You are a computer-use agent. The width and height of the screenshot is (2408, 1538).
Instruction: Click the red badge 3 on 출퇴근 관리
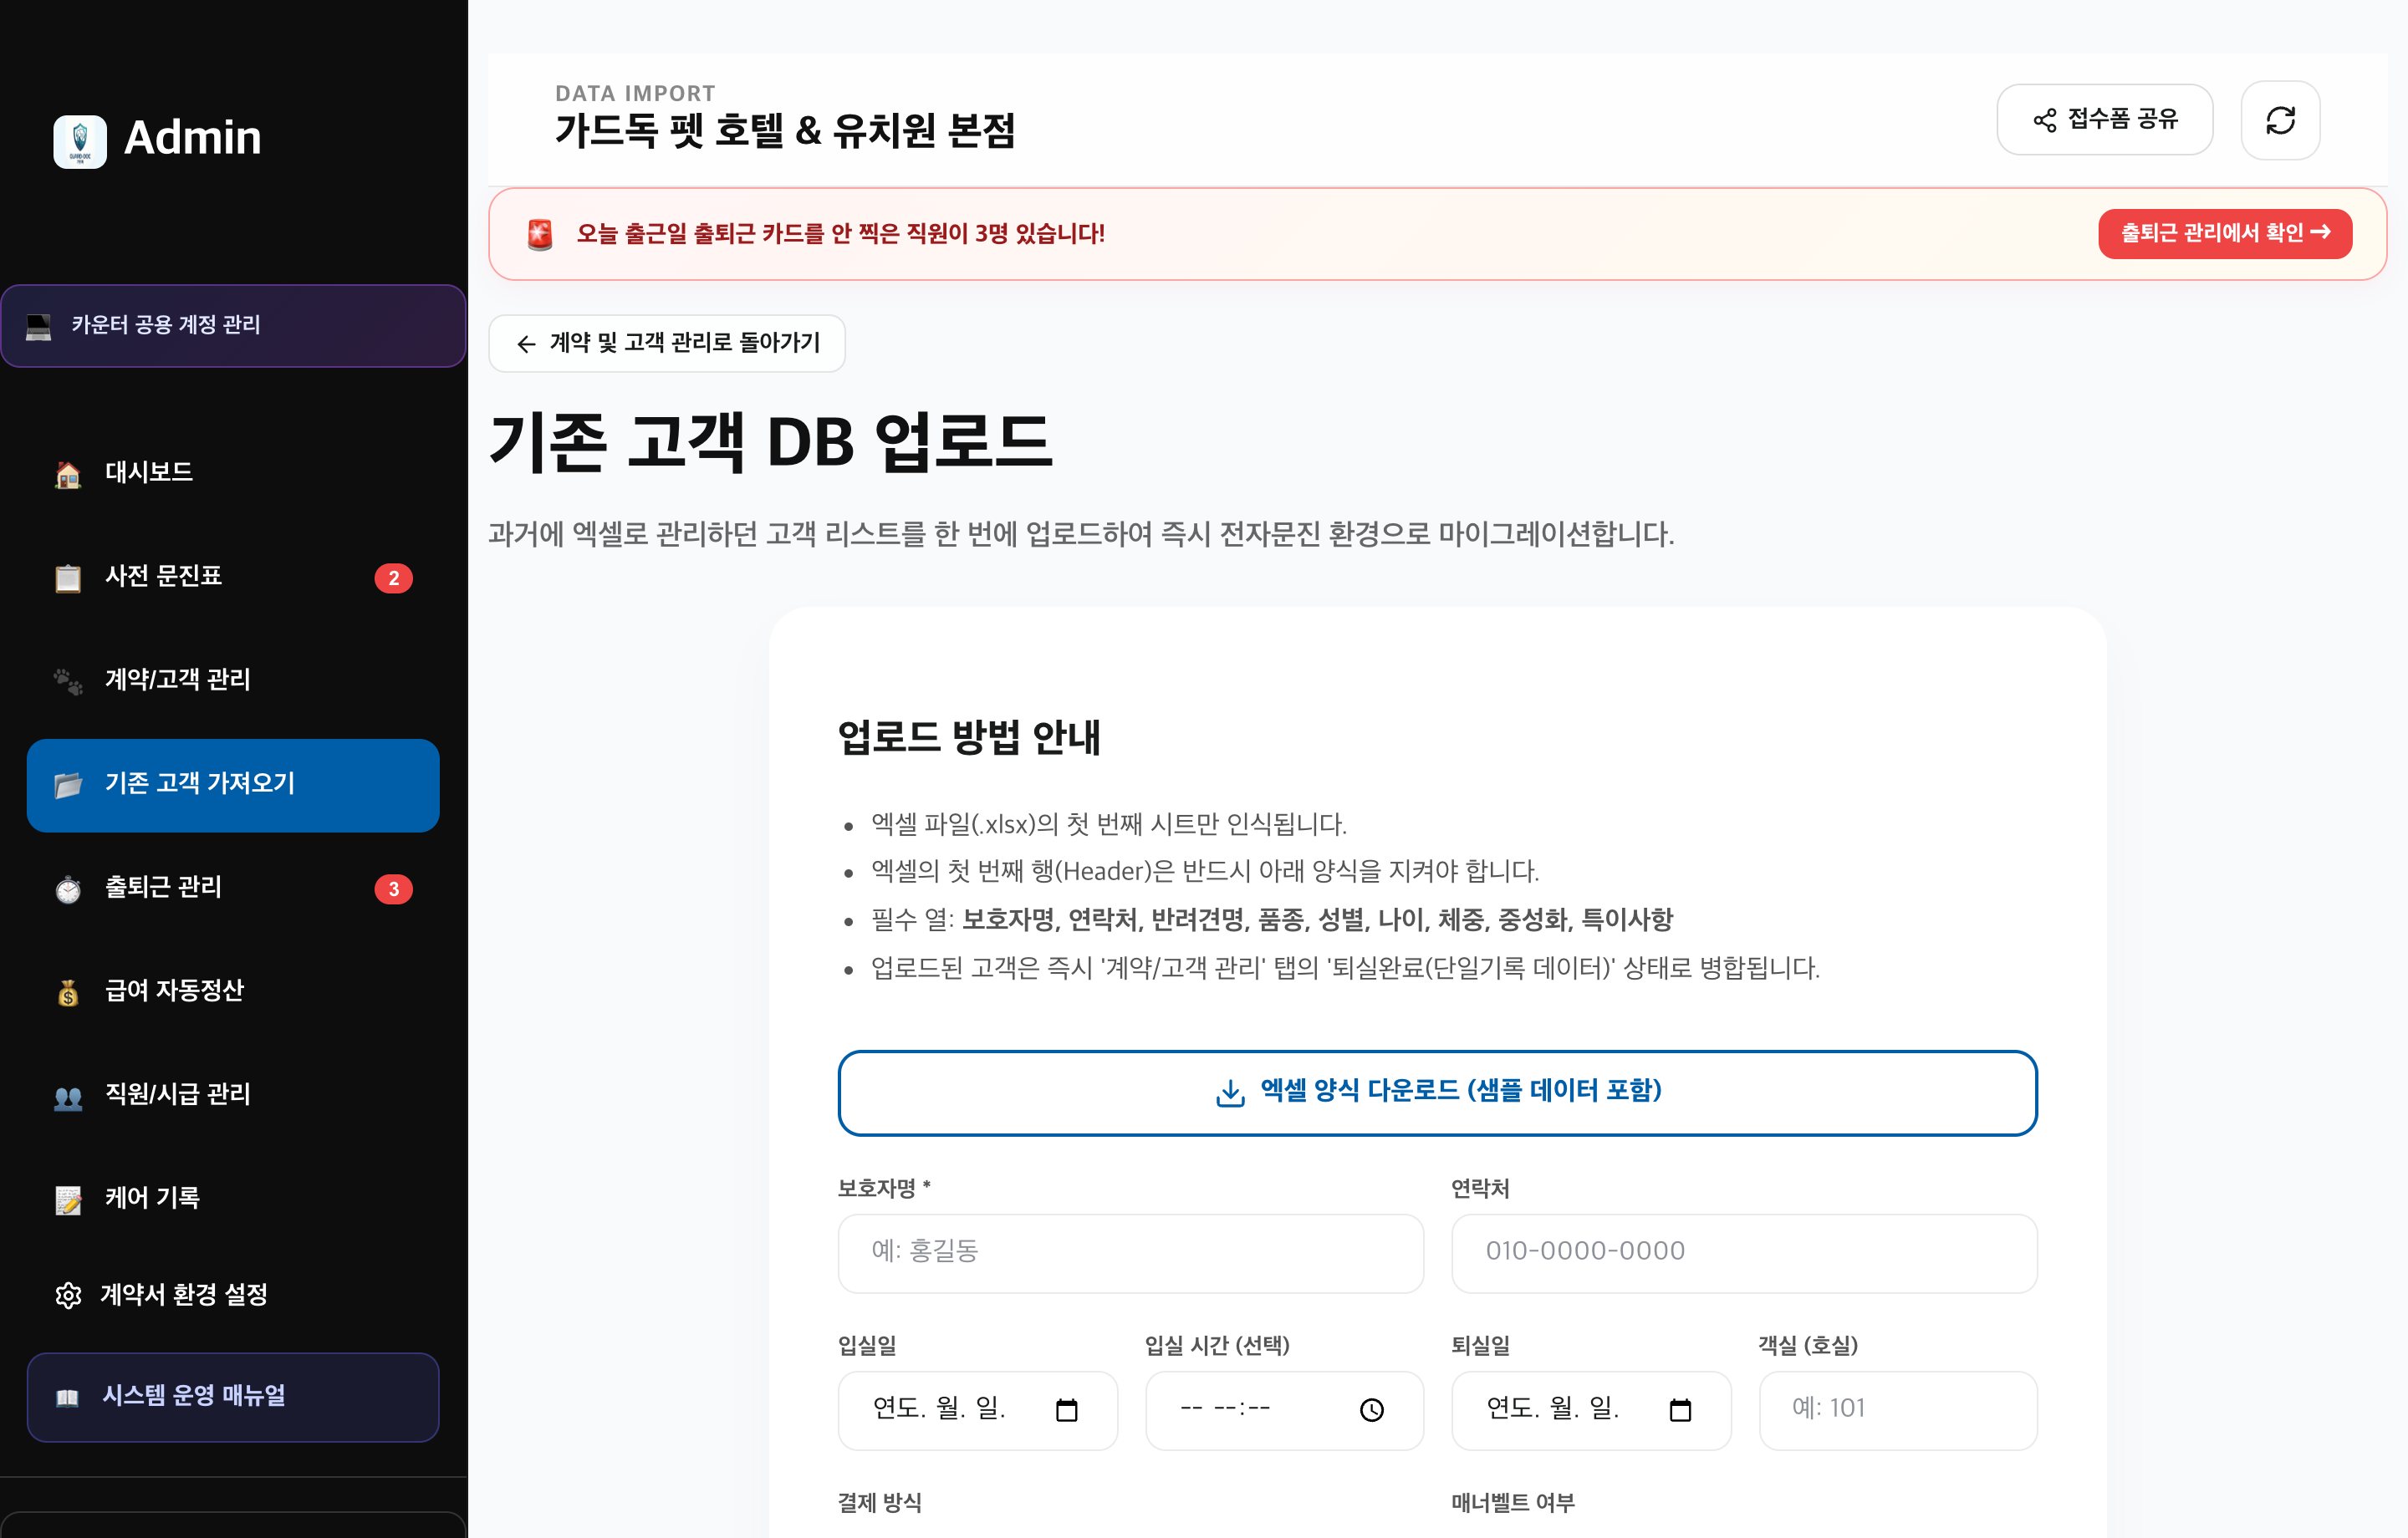[x=393, y=889]
